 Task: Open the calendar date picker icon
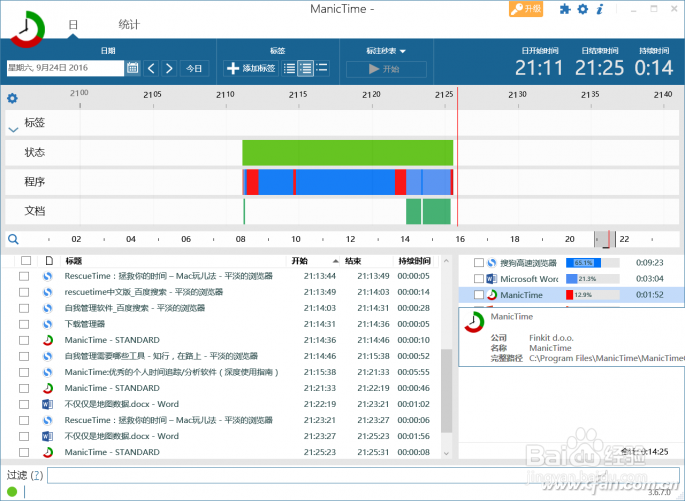(x=133, y=68)
